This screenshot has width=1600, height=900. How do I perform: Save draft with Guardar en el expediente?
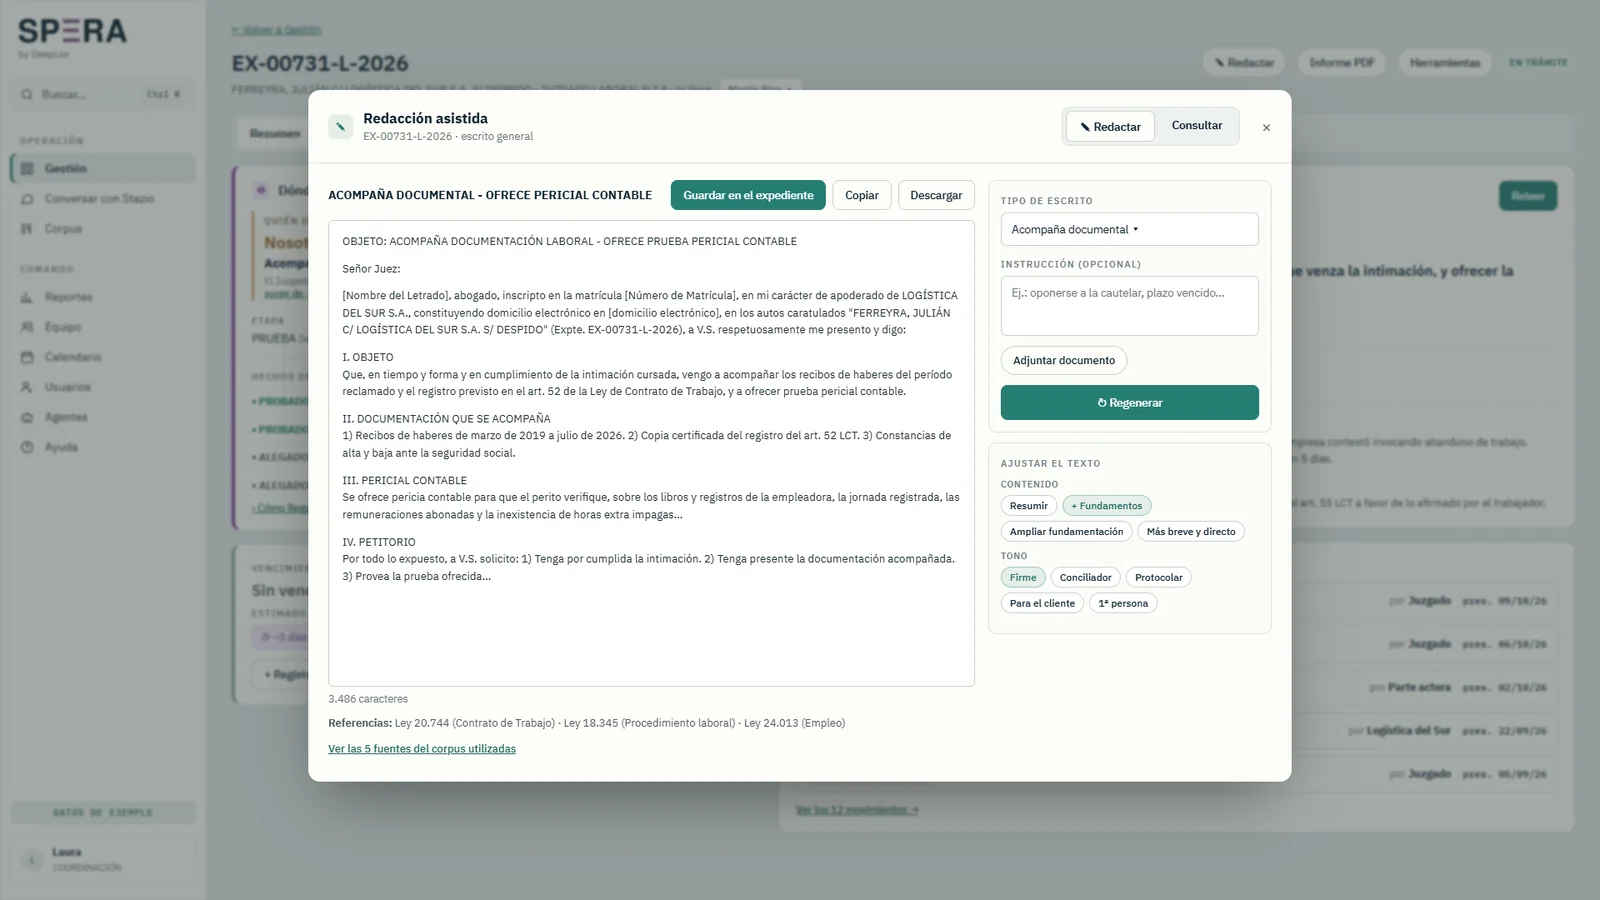[748, 195]
